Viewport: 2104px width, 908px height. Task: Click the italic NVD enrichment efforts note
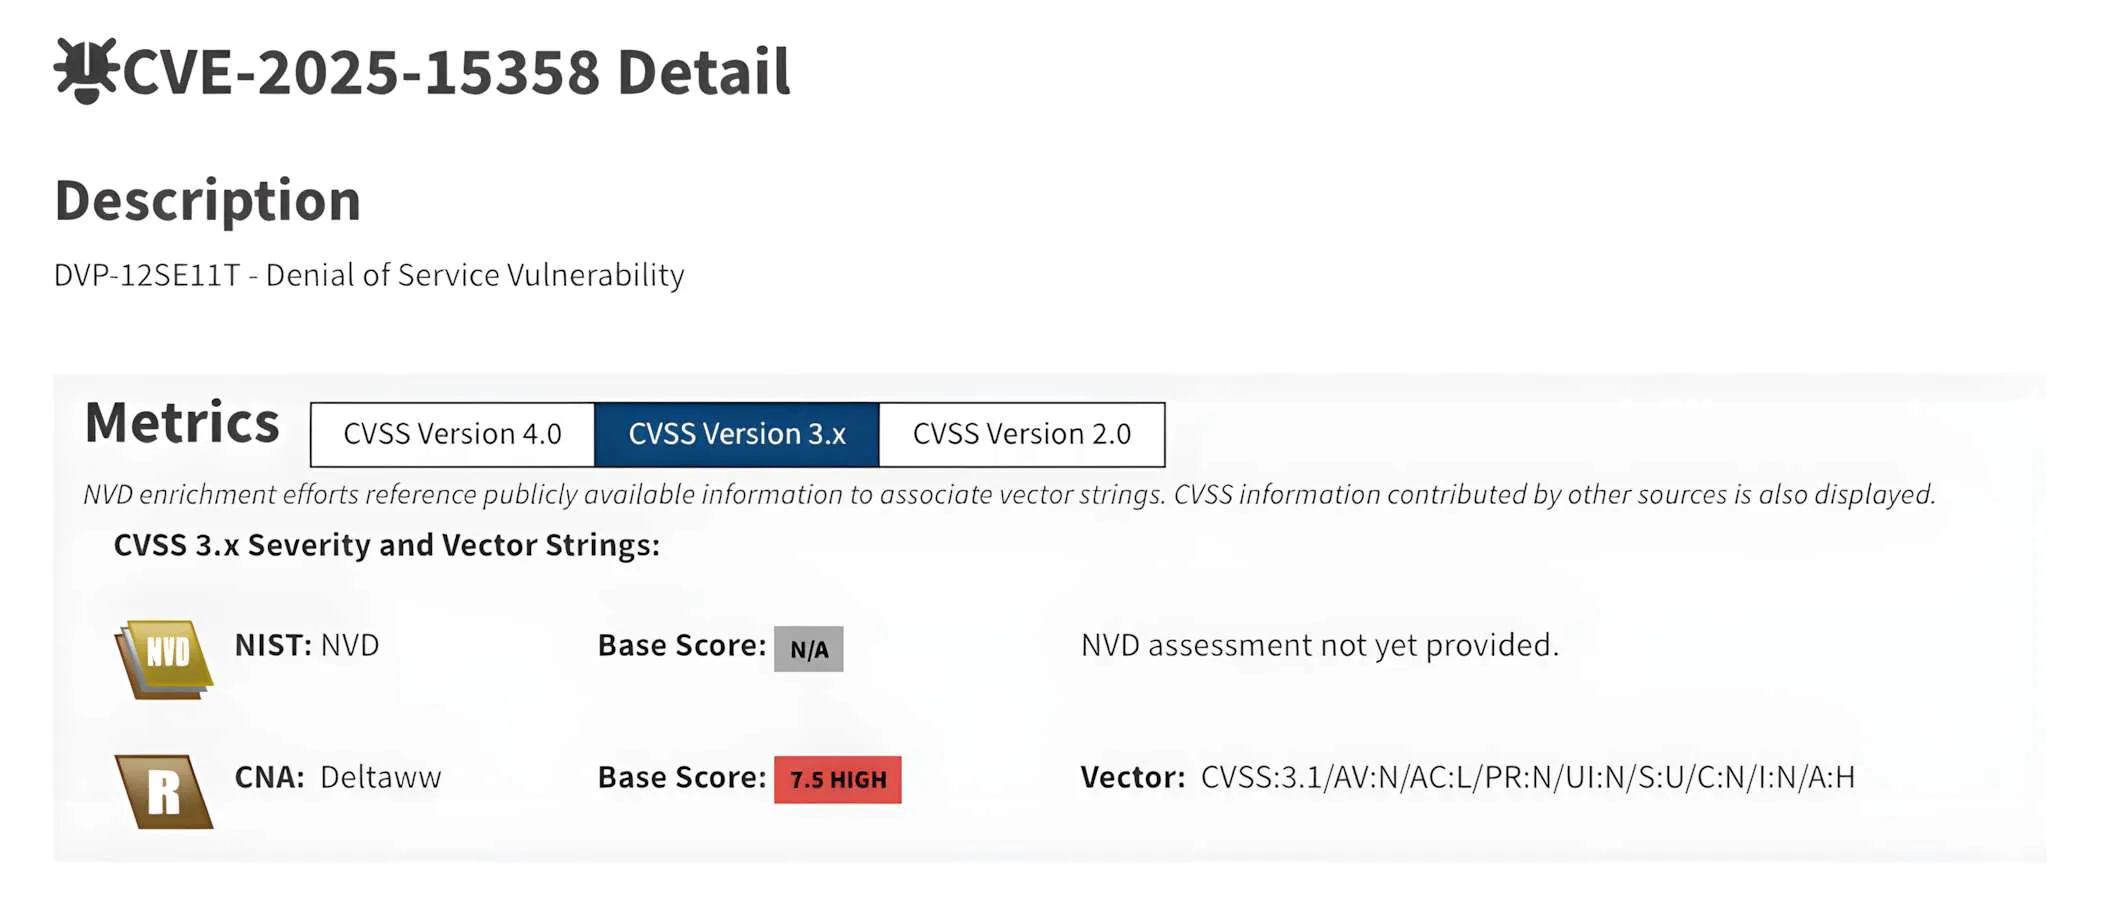1009,494
